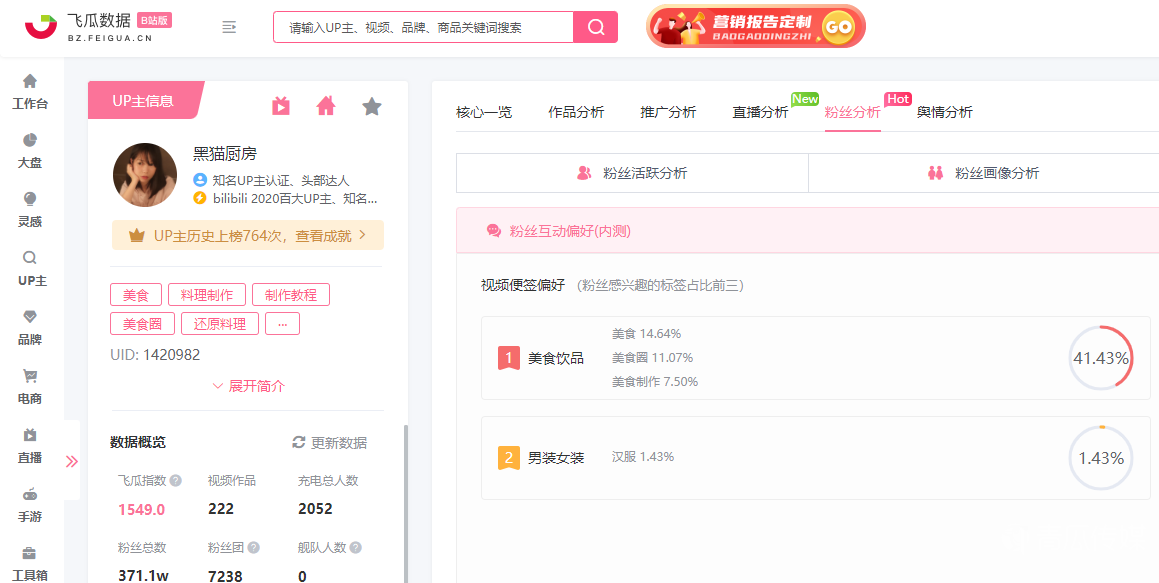Expand the sidebar with double arrow
This screenshot has width=1159, height=583.
(x=72, y=461)
